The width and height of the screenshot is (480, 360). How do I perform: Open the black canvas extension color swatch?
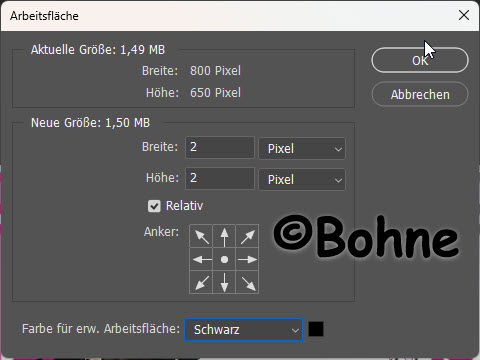pyautogui.click(x=316, y=329)
